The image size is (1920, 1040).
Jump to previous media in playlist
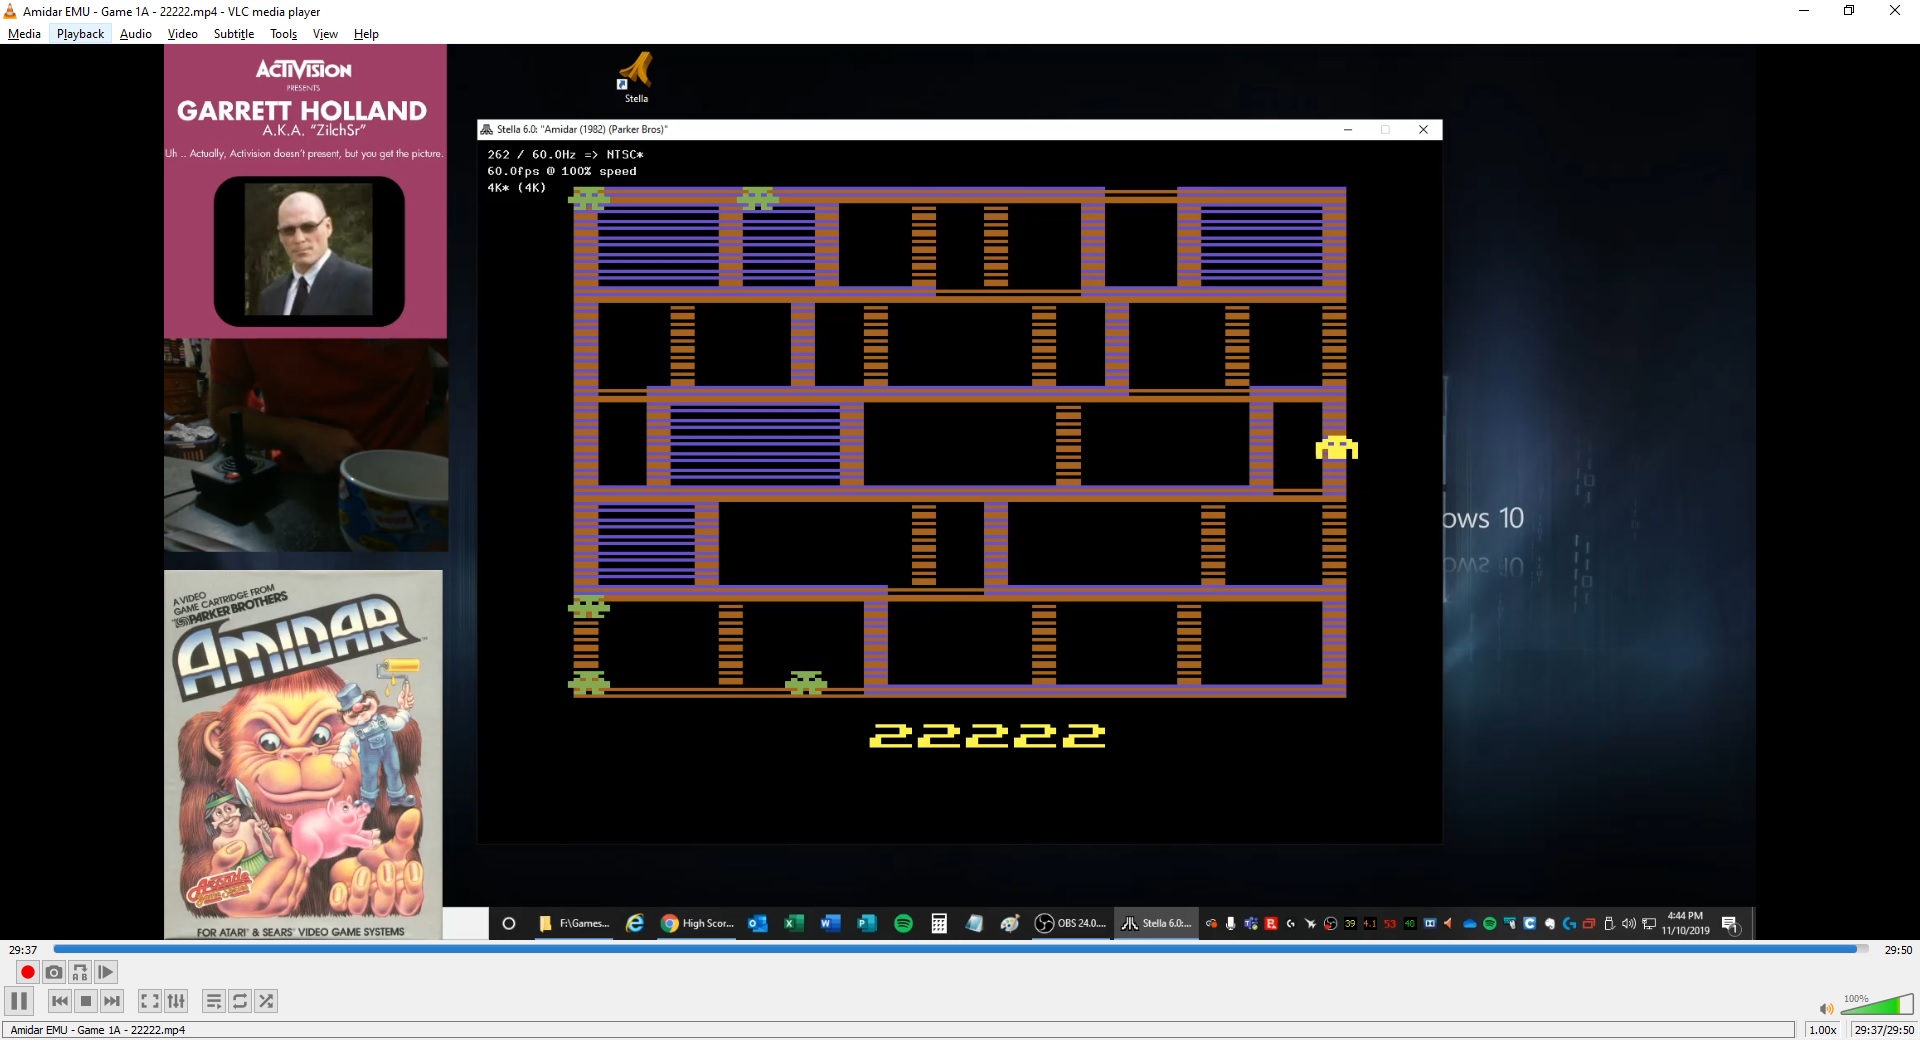click(60, 1001)
